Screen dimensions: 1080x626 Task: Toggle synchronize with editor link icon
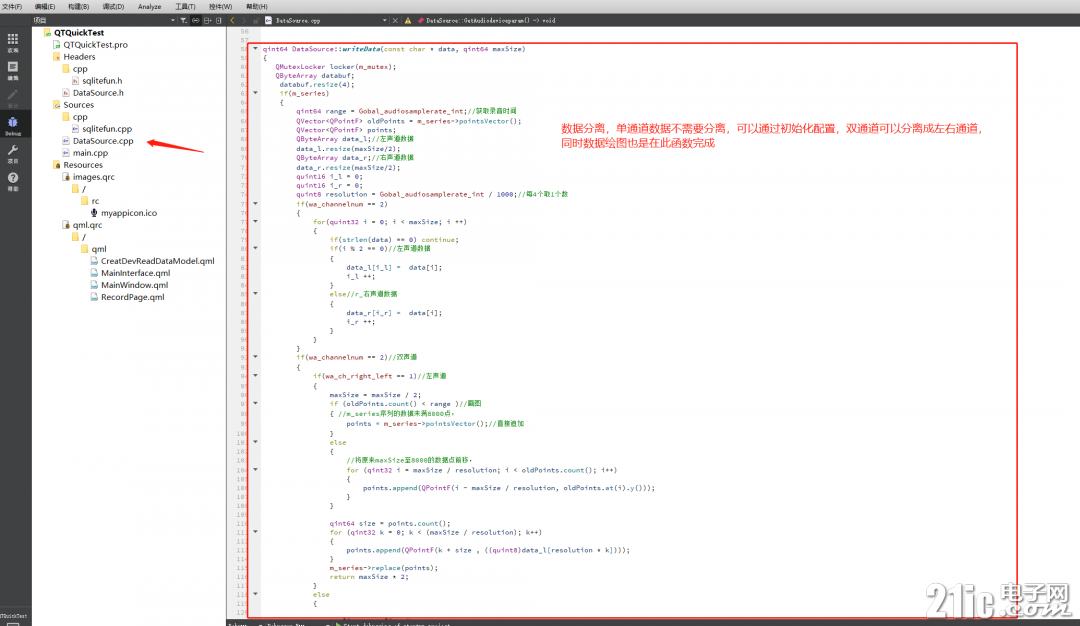point(196,21)
